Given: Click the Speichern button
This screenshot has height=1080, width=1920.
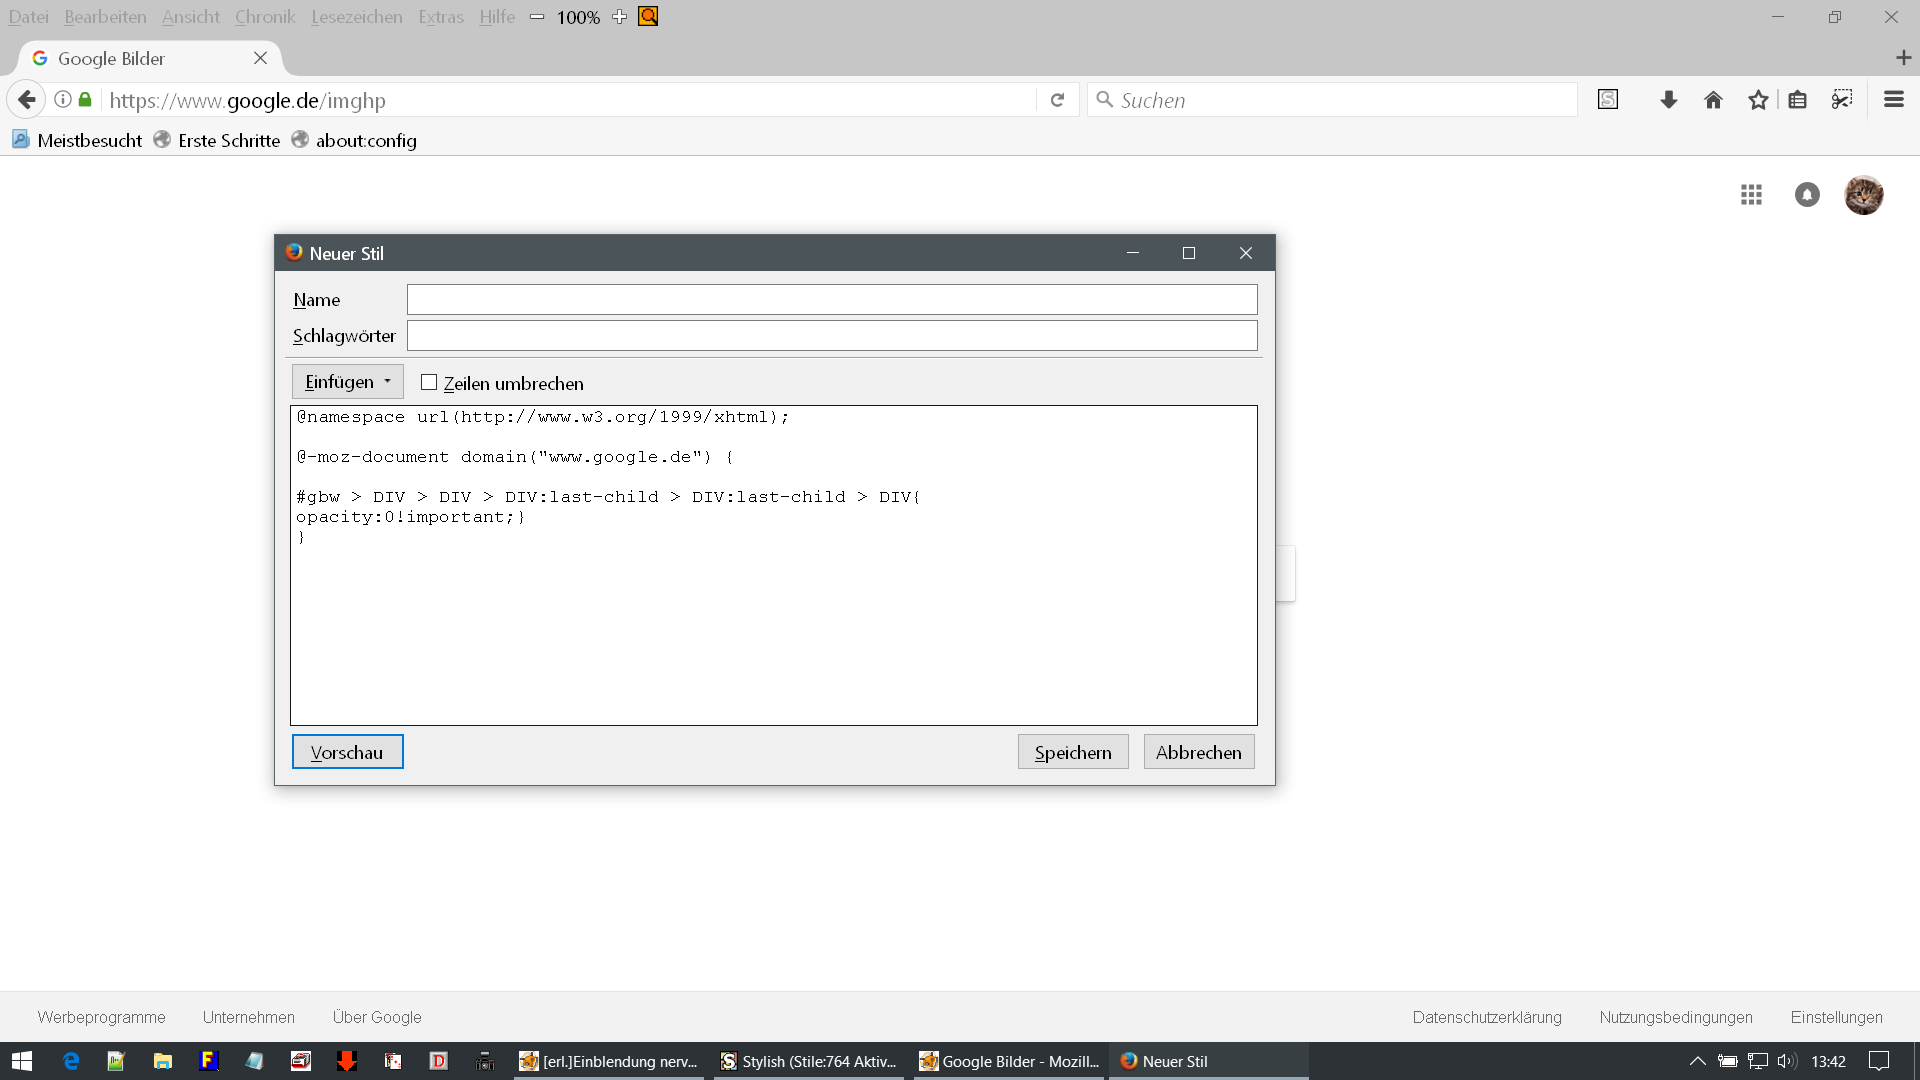Looking at the screenshot, I should pyautogui.click(x=1072, y=752).
